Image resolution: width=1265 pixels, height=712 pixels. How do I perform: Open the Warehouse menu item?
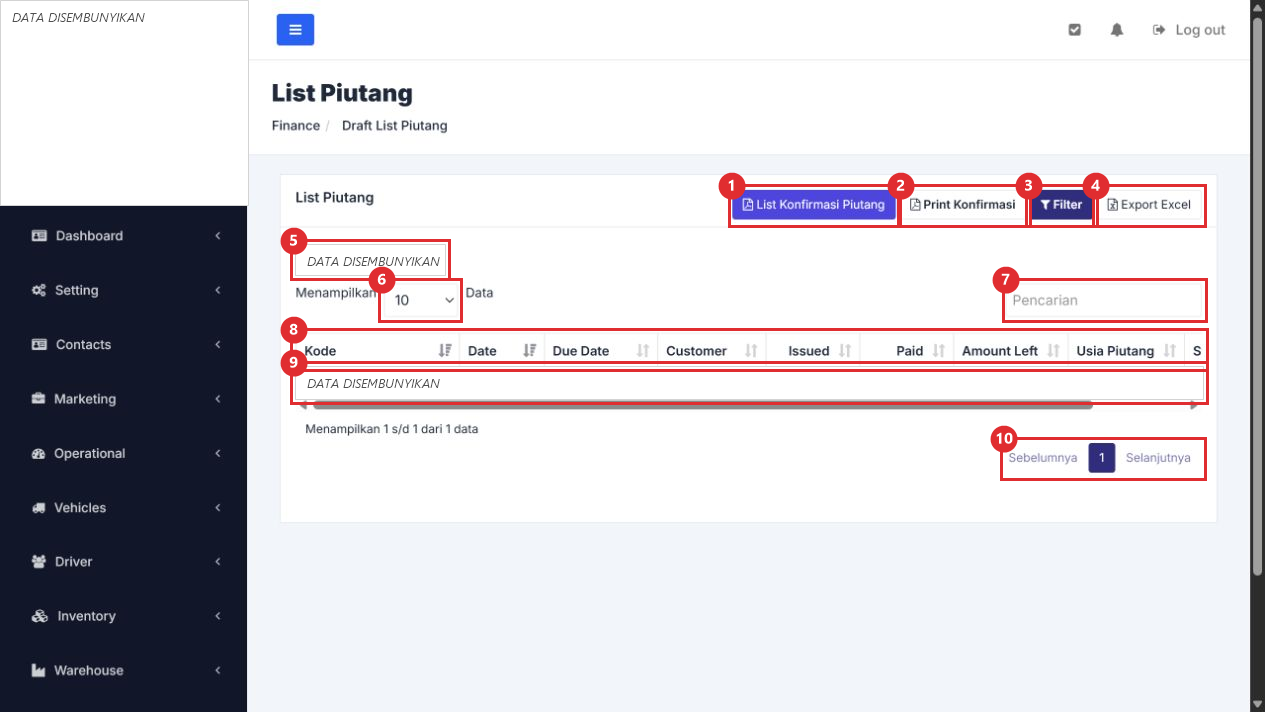point(124,670)
